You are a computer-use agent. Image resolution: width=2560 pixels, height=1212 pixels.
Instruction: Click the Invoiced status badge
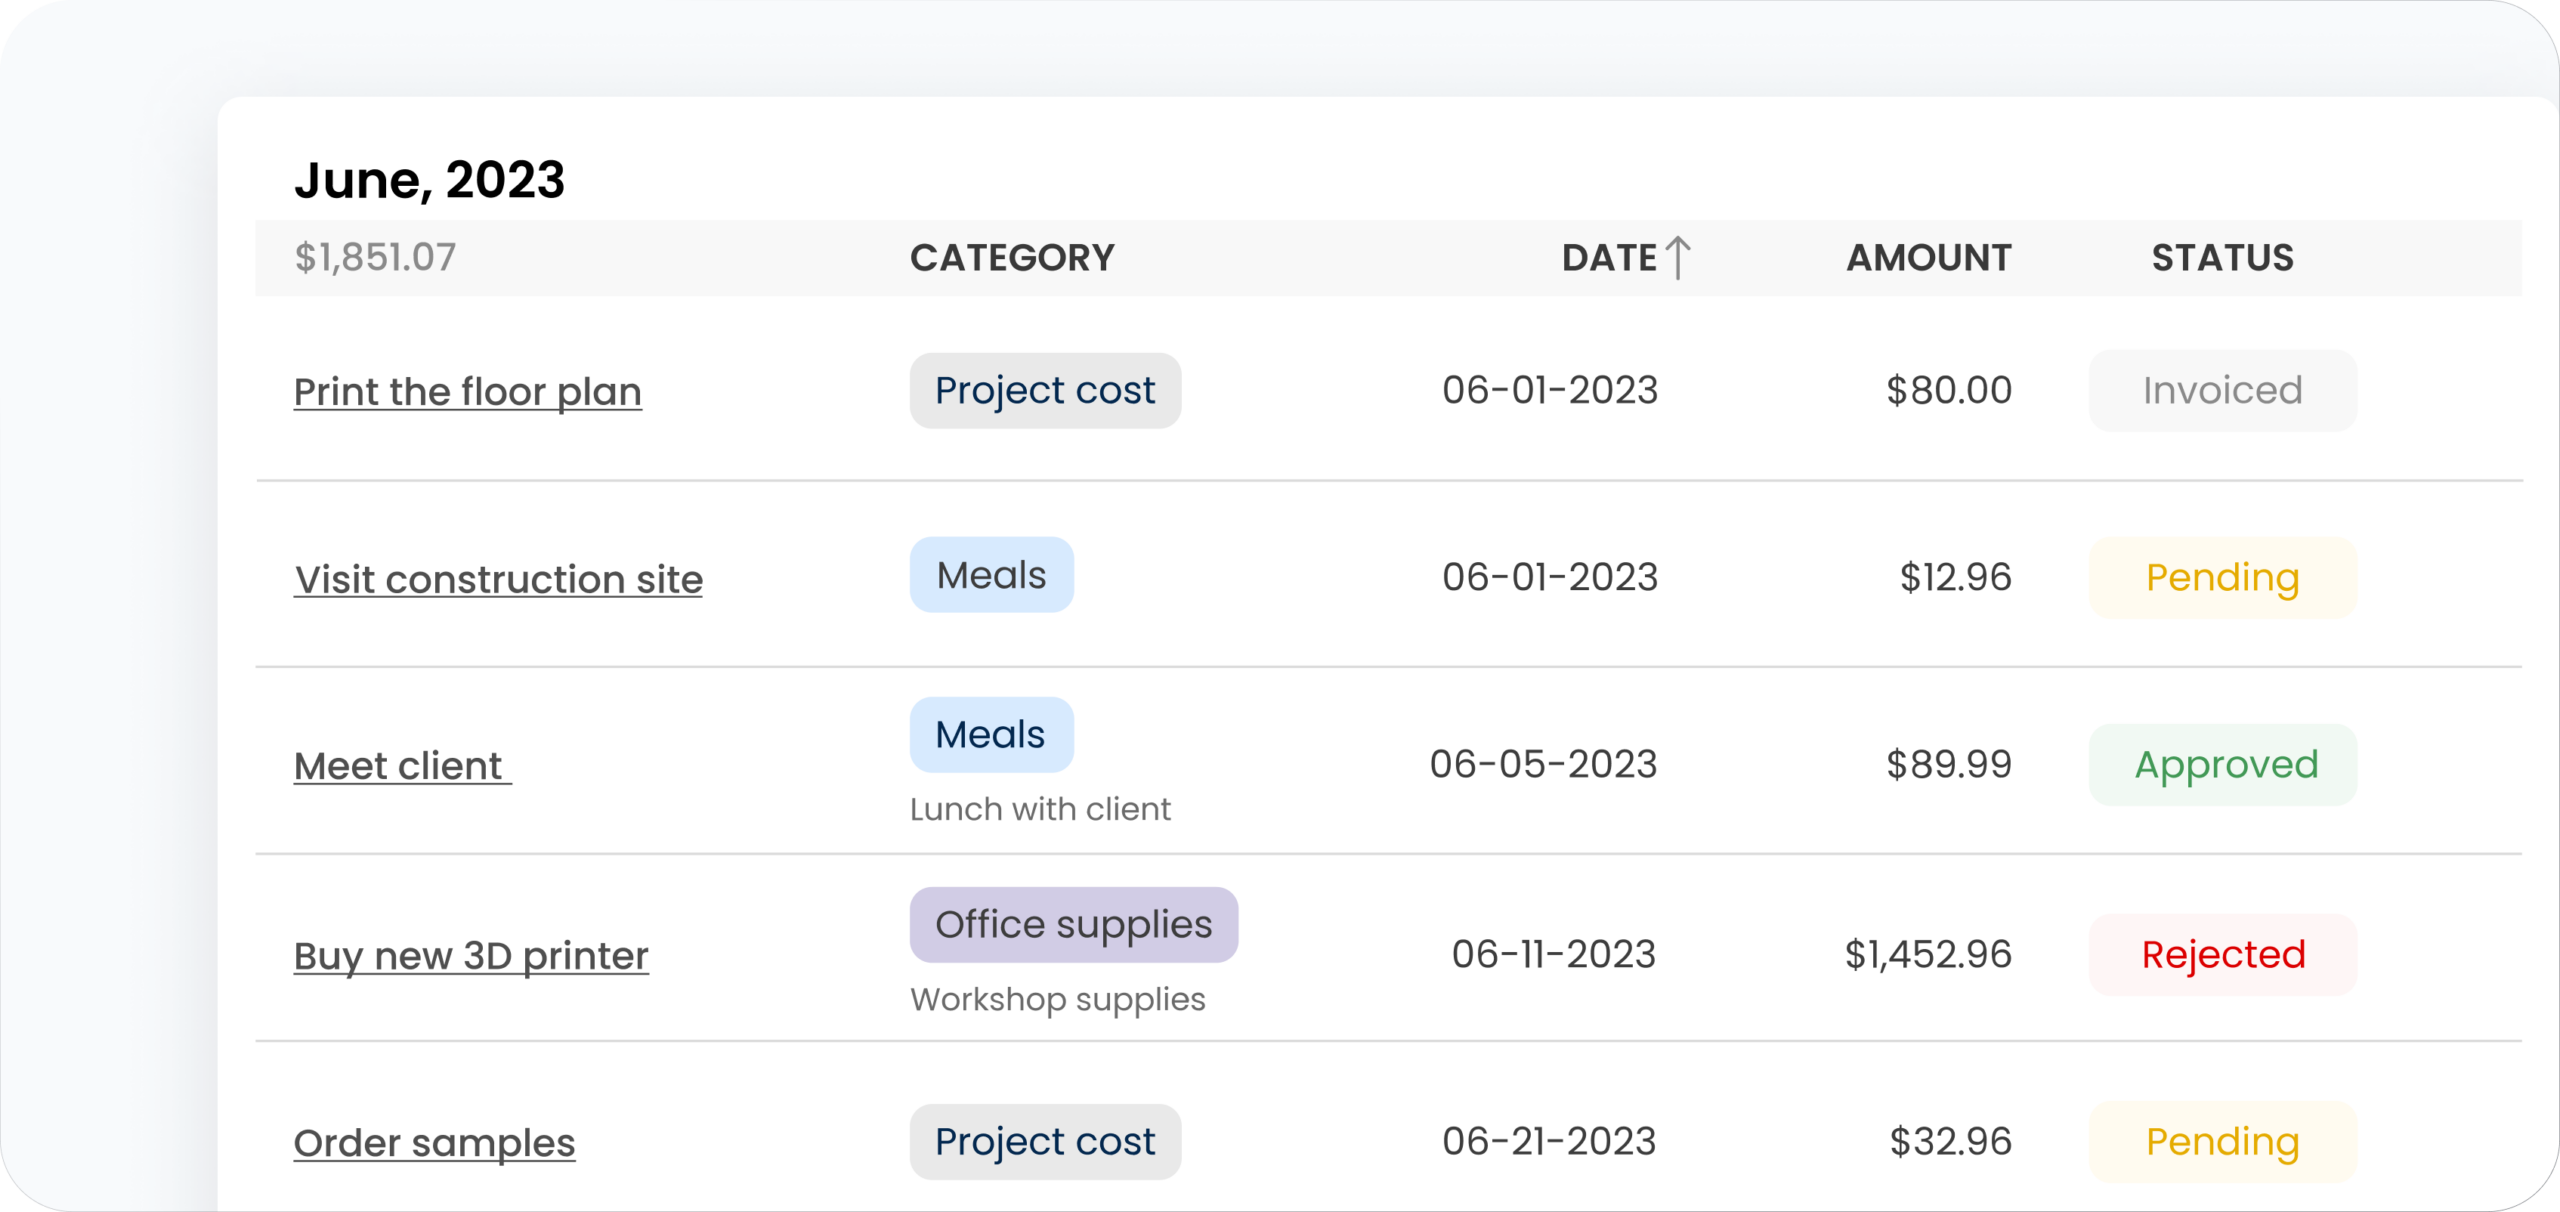click(2223, 390)
